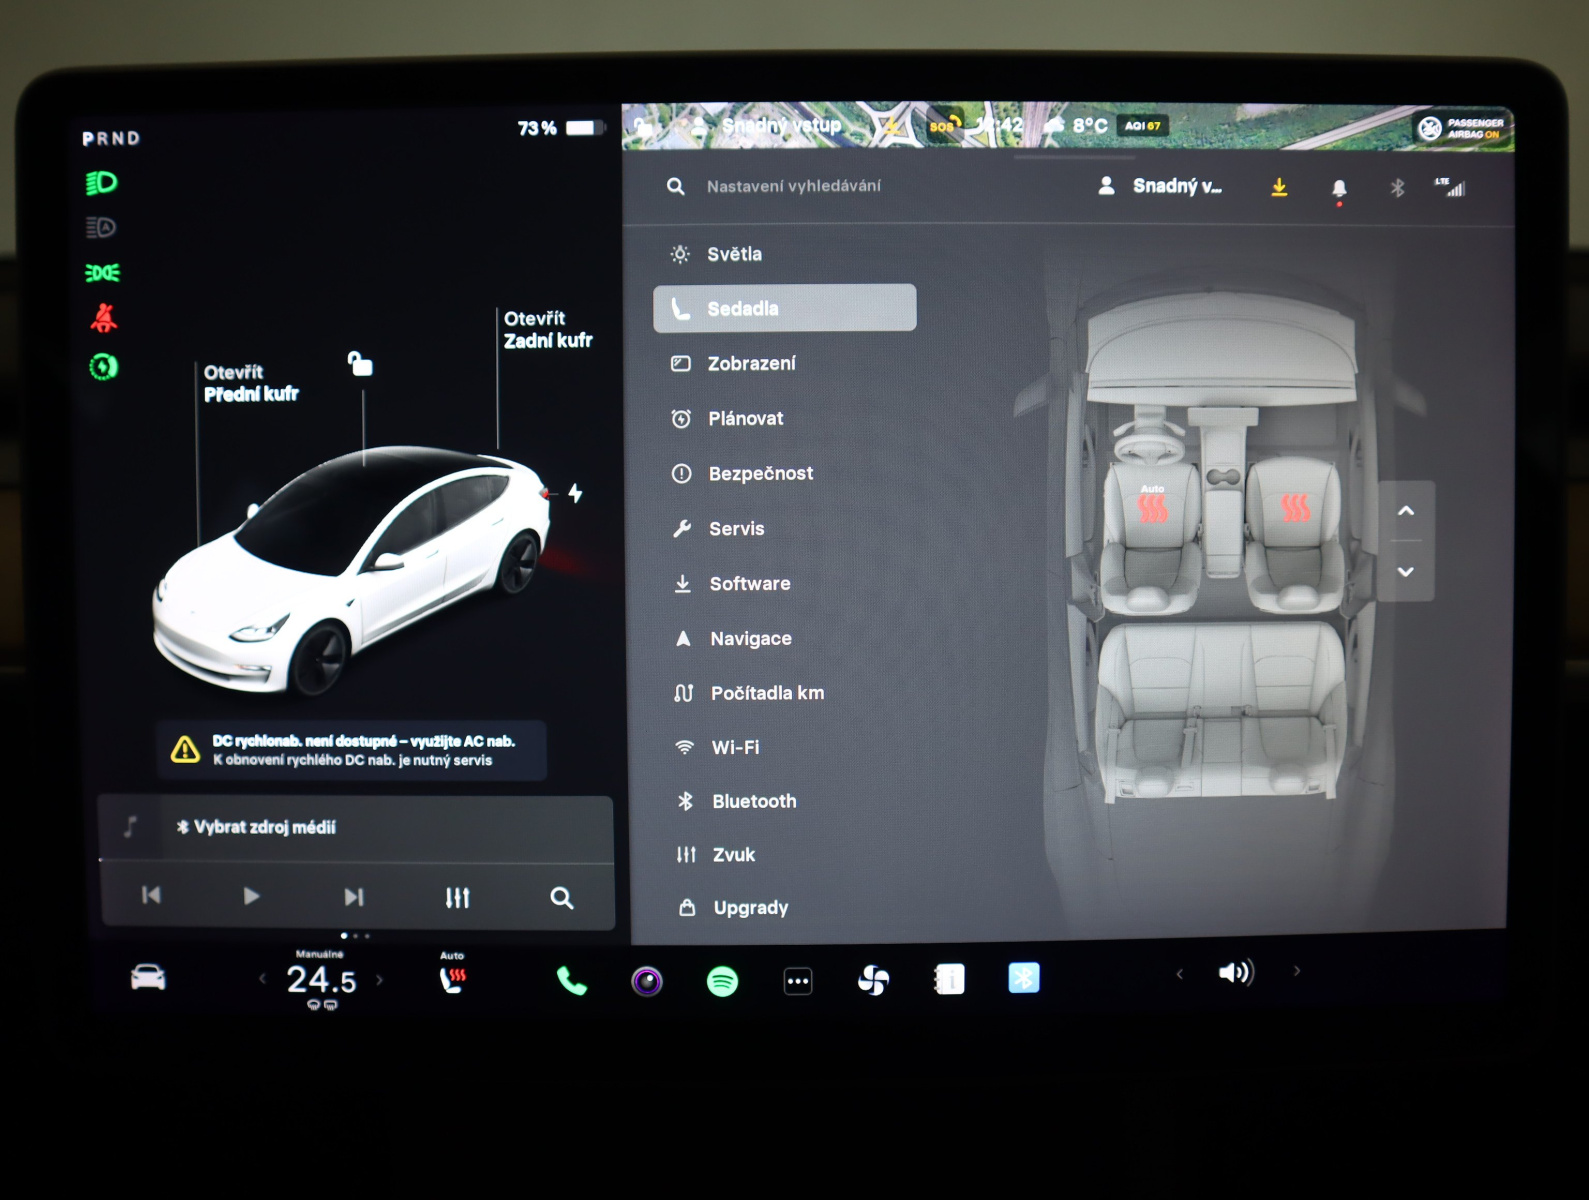Open the fan climate app icon
The image size is (1589, 1200).
point(873,980)
